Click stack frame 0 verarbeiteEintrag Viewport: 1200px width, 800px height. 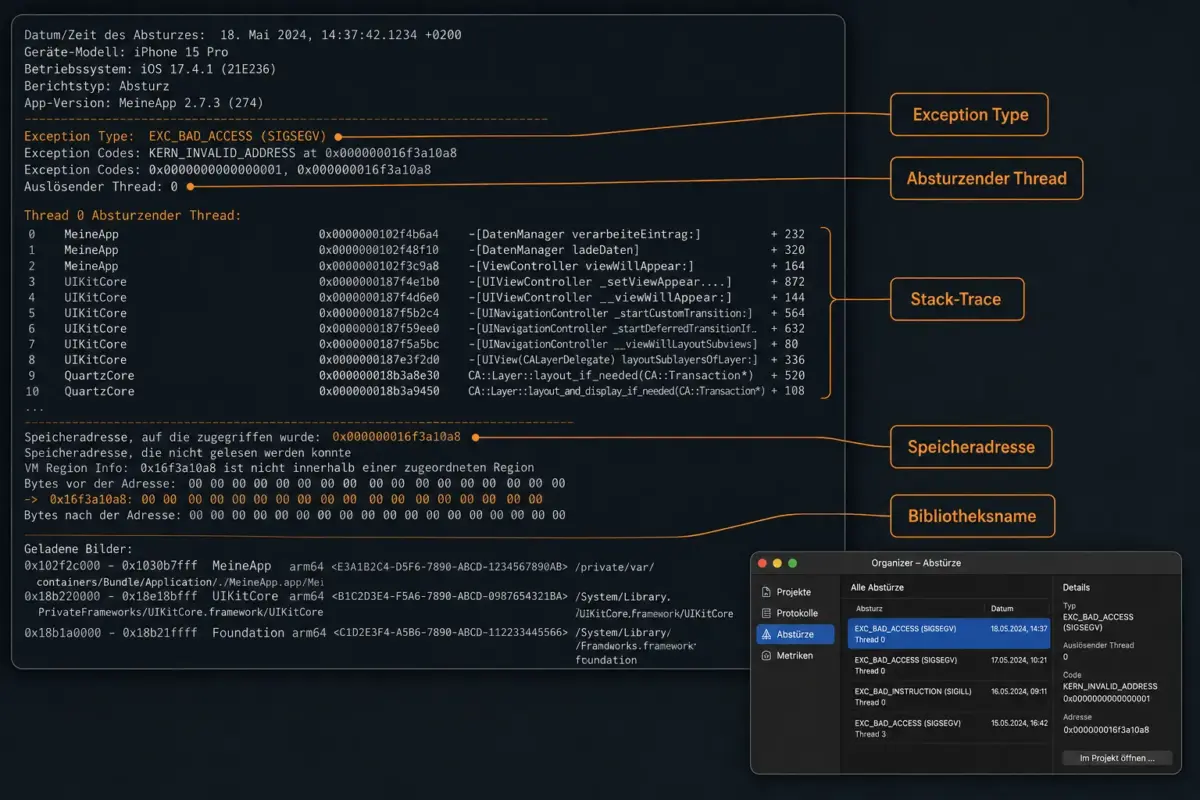pyautogui.click(x=416, y=234)
